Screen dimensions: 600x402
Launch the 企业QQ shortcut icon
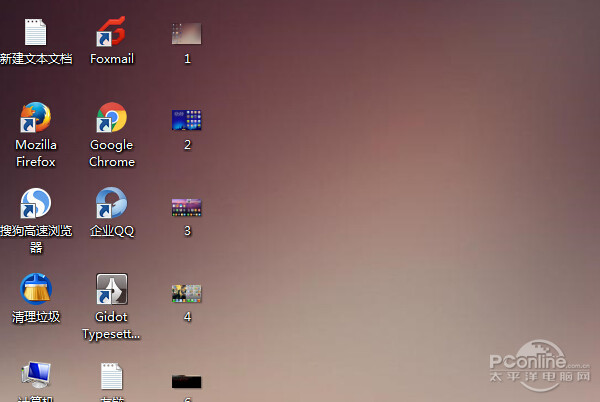pyautogui.click(x=111, y=203)
